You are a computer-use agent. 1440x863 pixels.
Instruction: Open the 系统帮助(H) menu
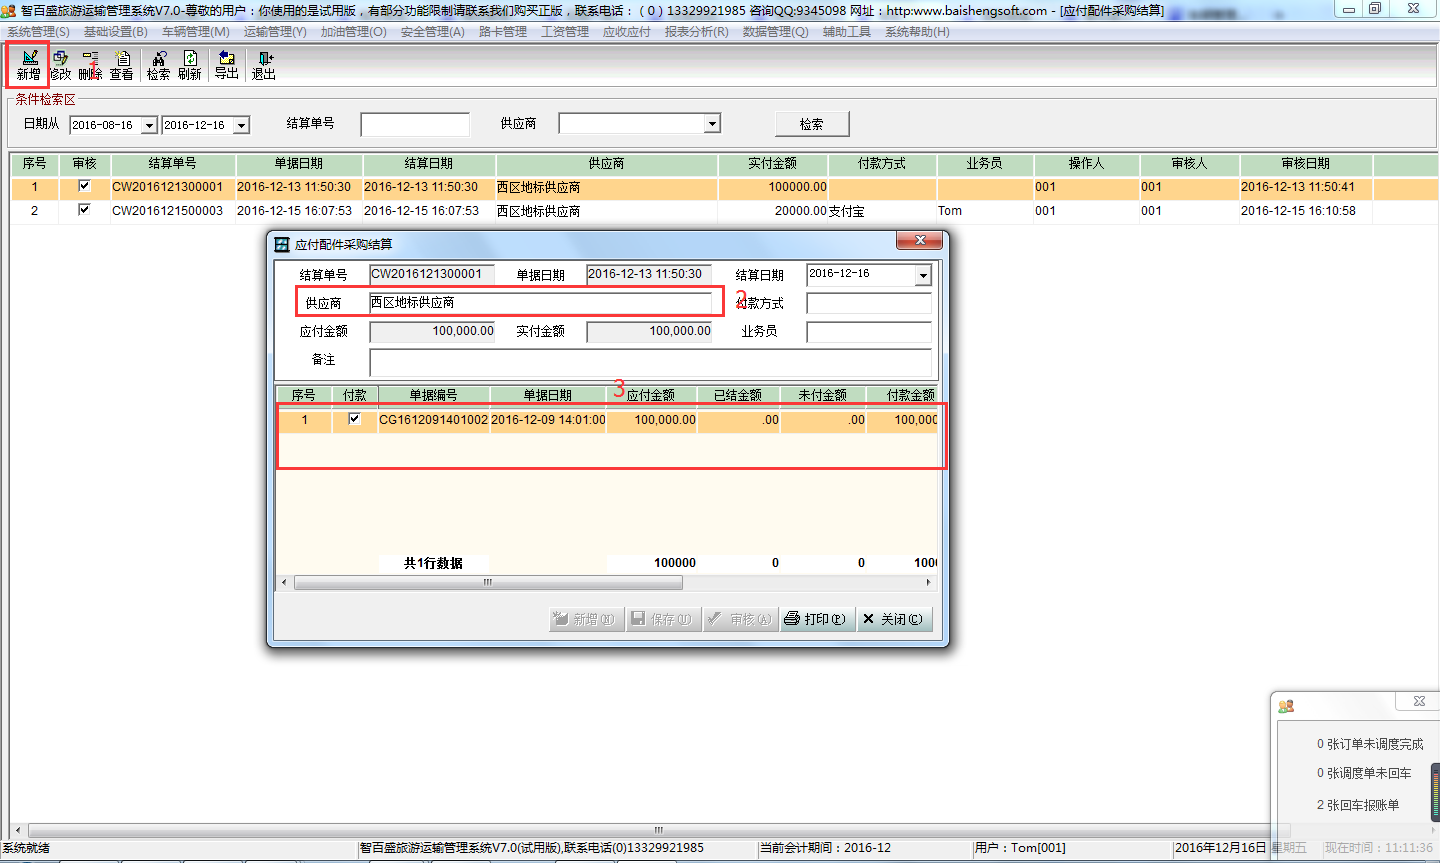917,32
